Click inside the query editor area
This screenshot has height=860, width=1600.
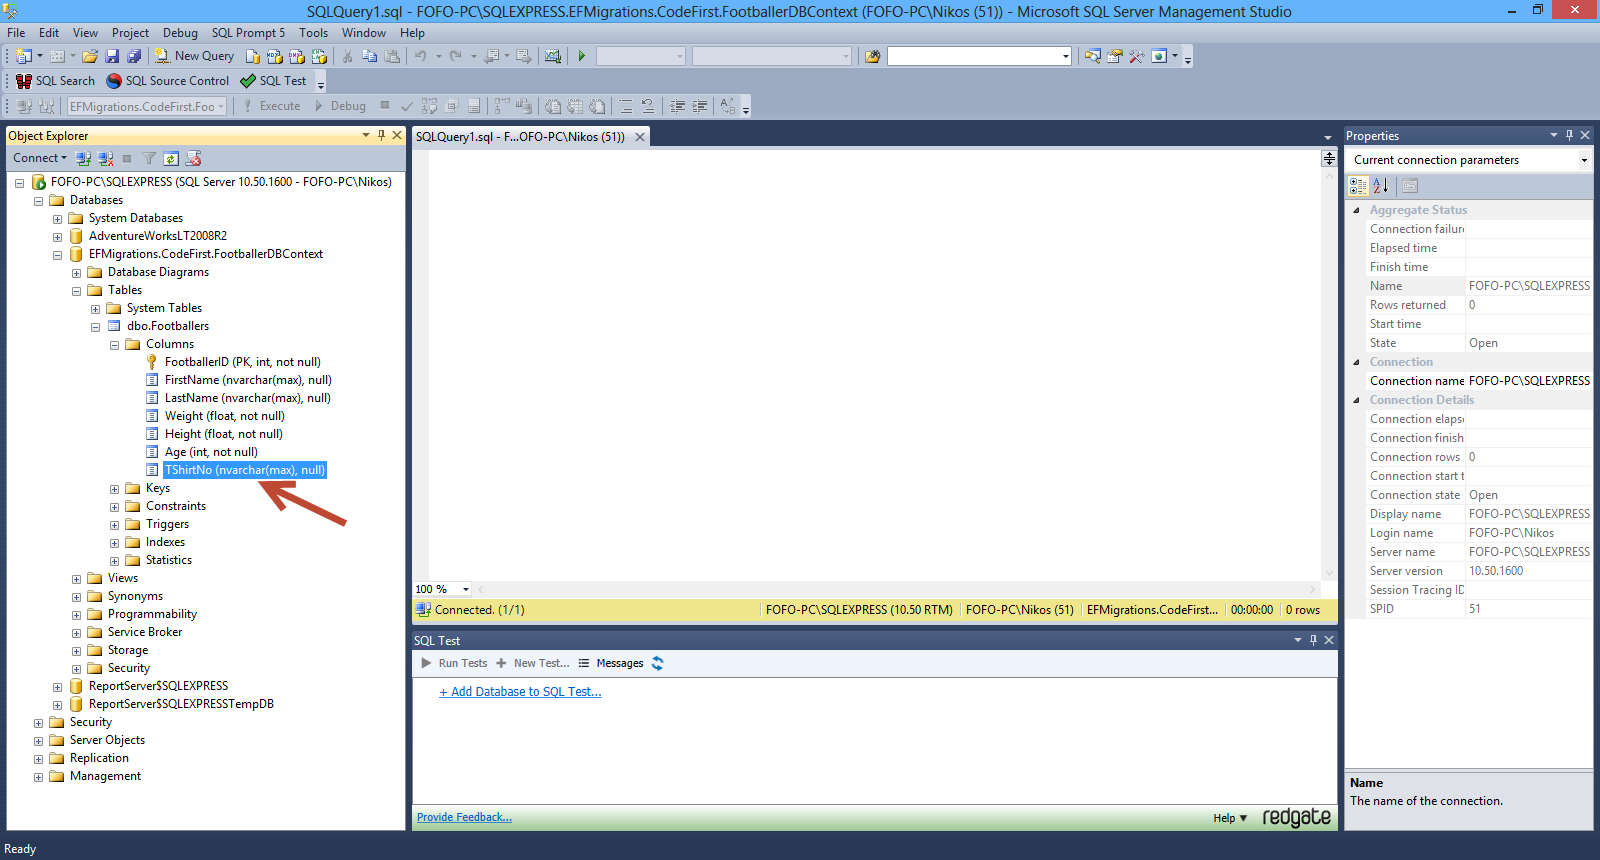(875, 365)
